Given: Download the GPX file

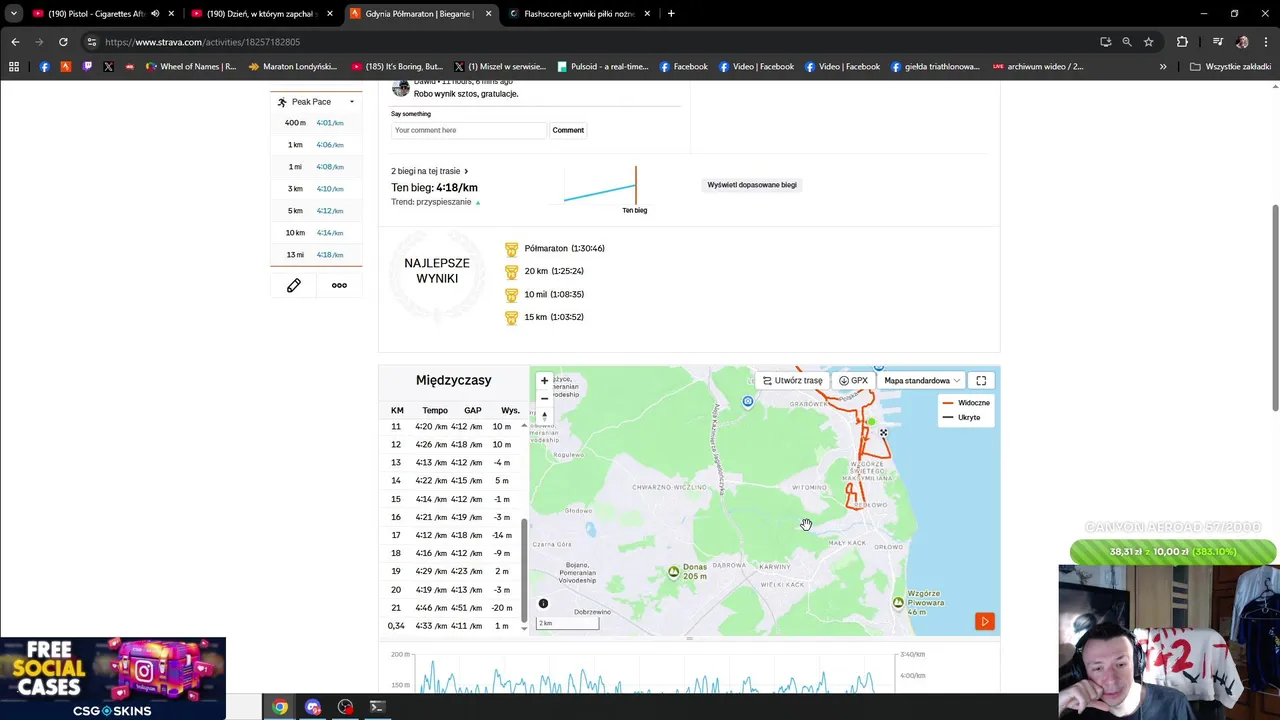Looking at the screenshot, I should click(853, 381).
